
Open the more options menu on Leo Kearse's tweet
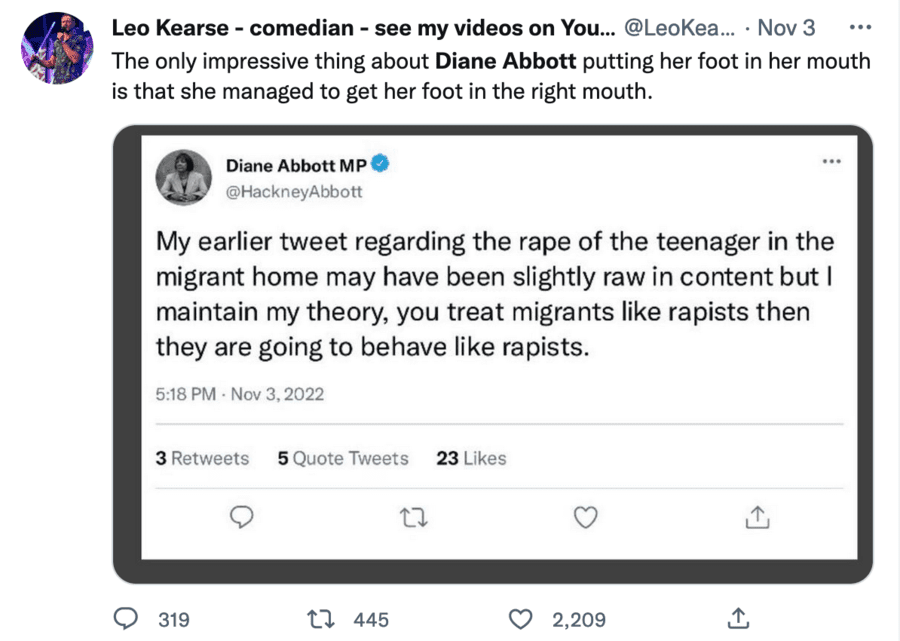[x=858, y=28]
